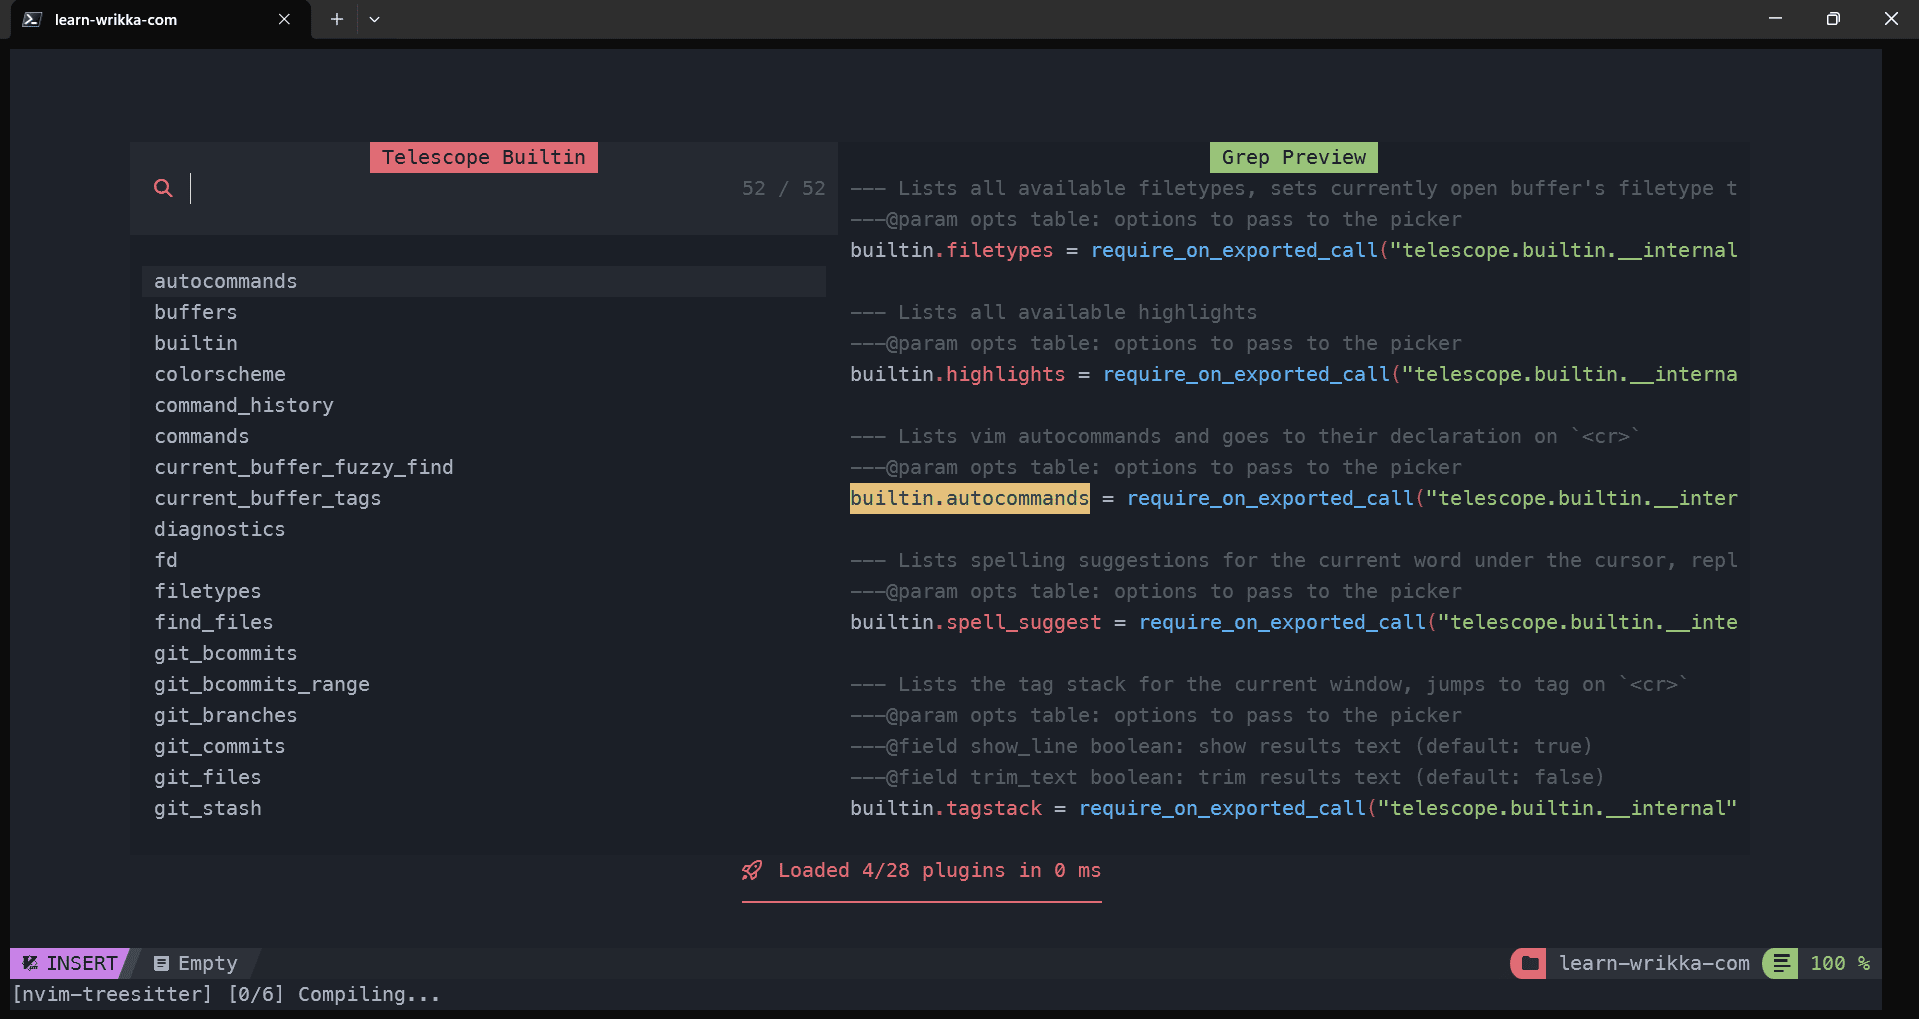Maximize or restore the terminal window
Image resolution: width=1919 pixels, height=1019 pixels.
pyautogui.click(x=1833, y=19)
